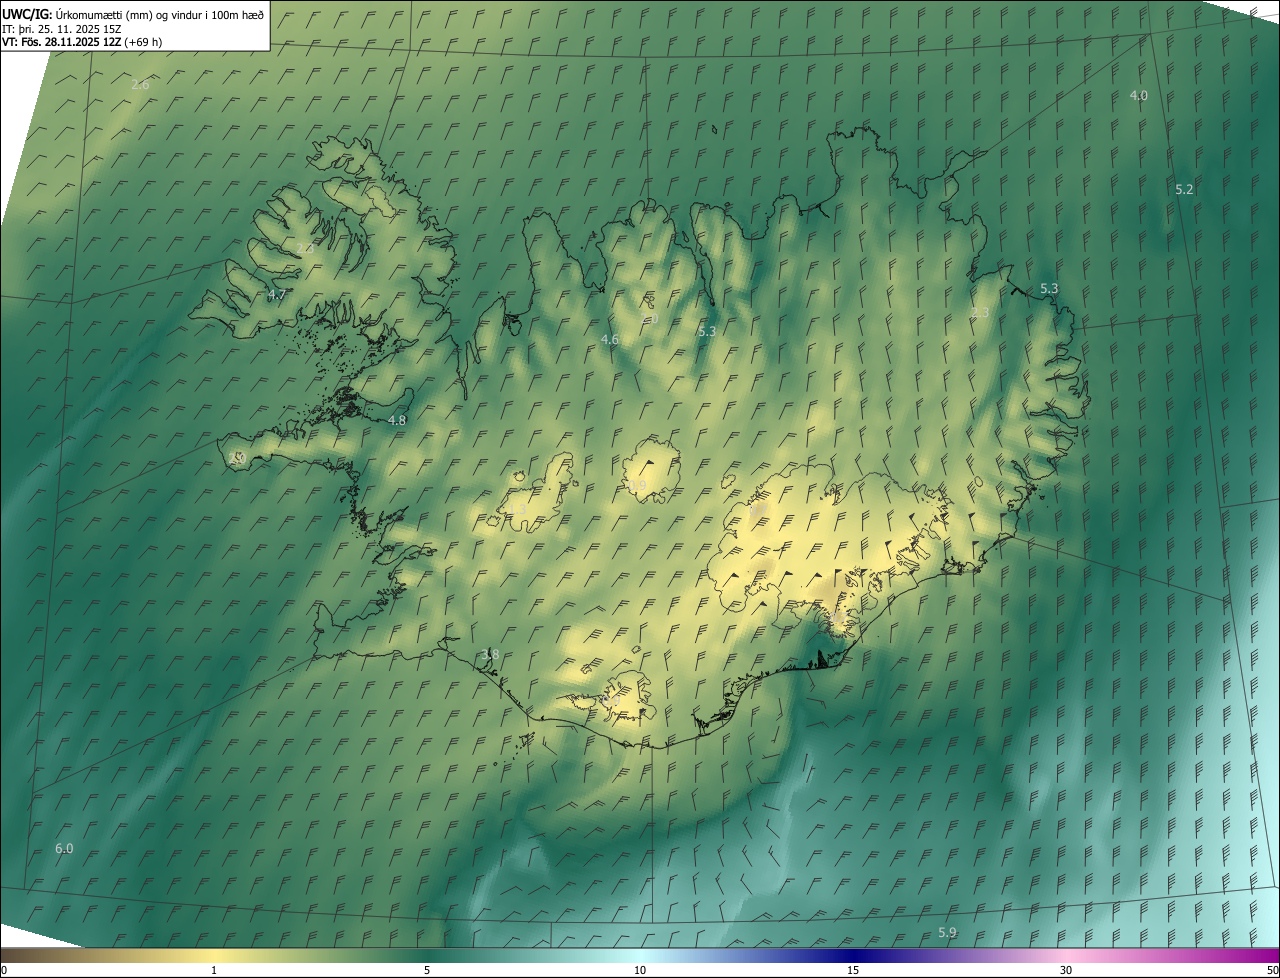Click the map value label 4.8
Screen dimensions: 1280x978
pyautogui.click(x=397, y=420)
